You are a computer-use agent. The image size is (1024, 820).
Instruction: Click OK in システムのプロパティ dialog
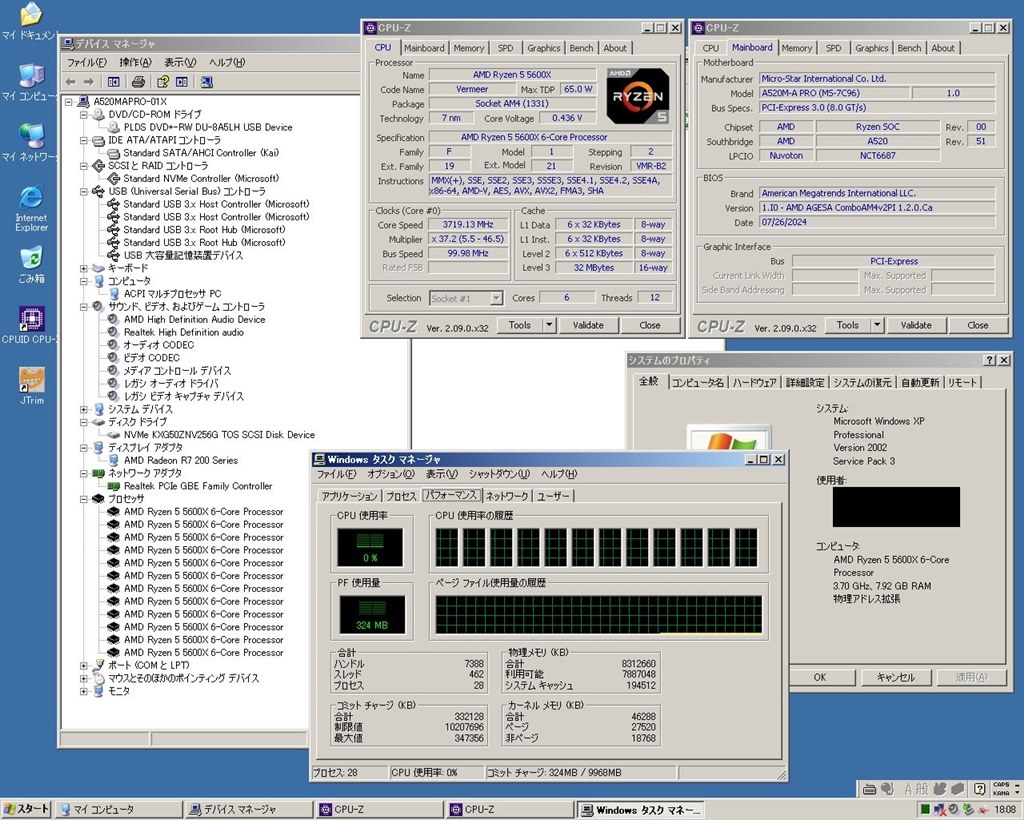(x=820, y=678)
